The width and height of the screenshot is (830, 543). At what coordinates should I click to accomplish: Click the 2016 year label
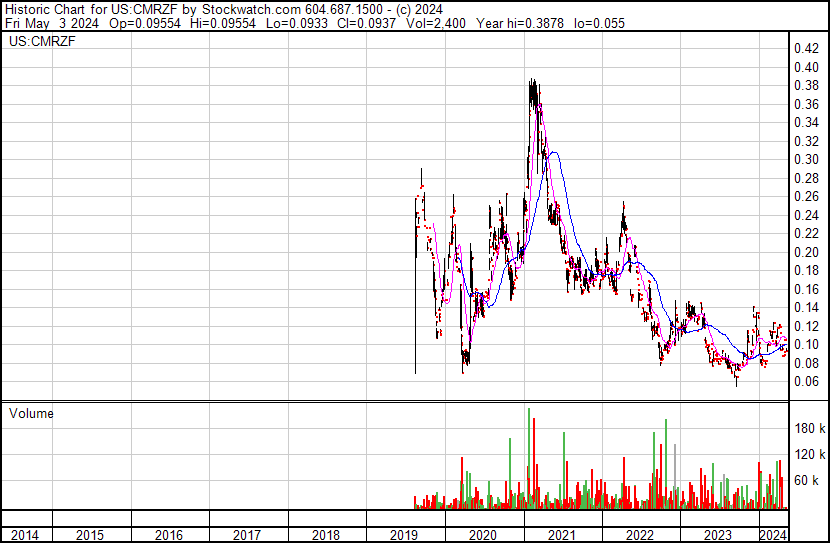pos(169,536)
